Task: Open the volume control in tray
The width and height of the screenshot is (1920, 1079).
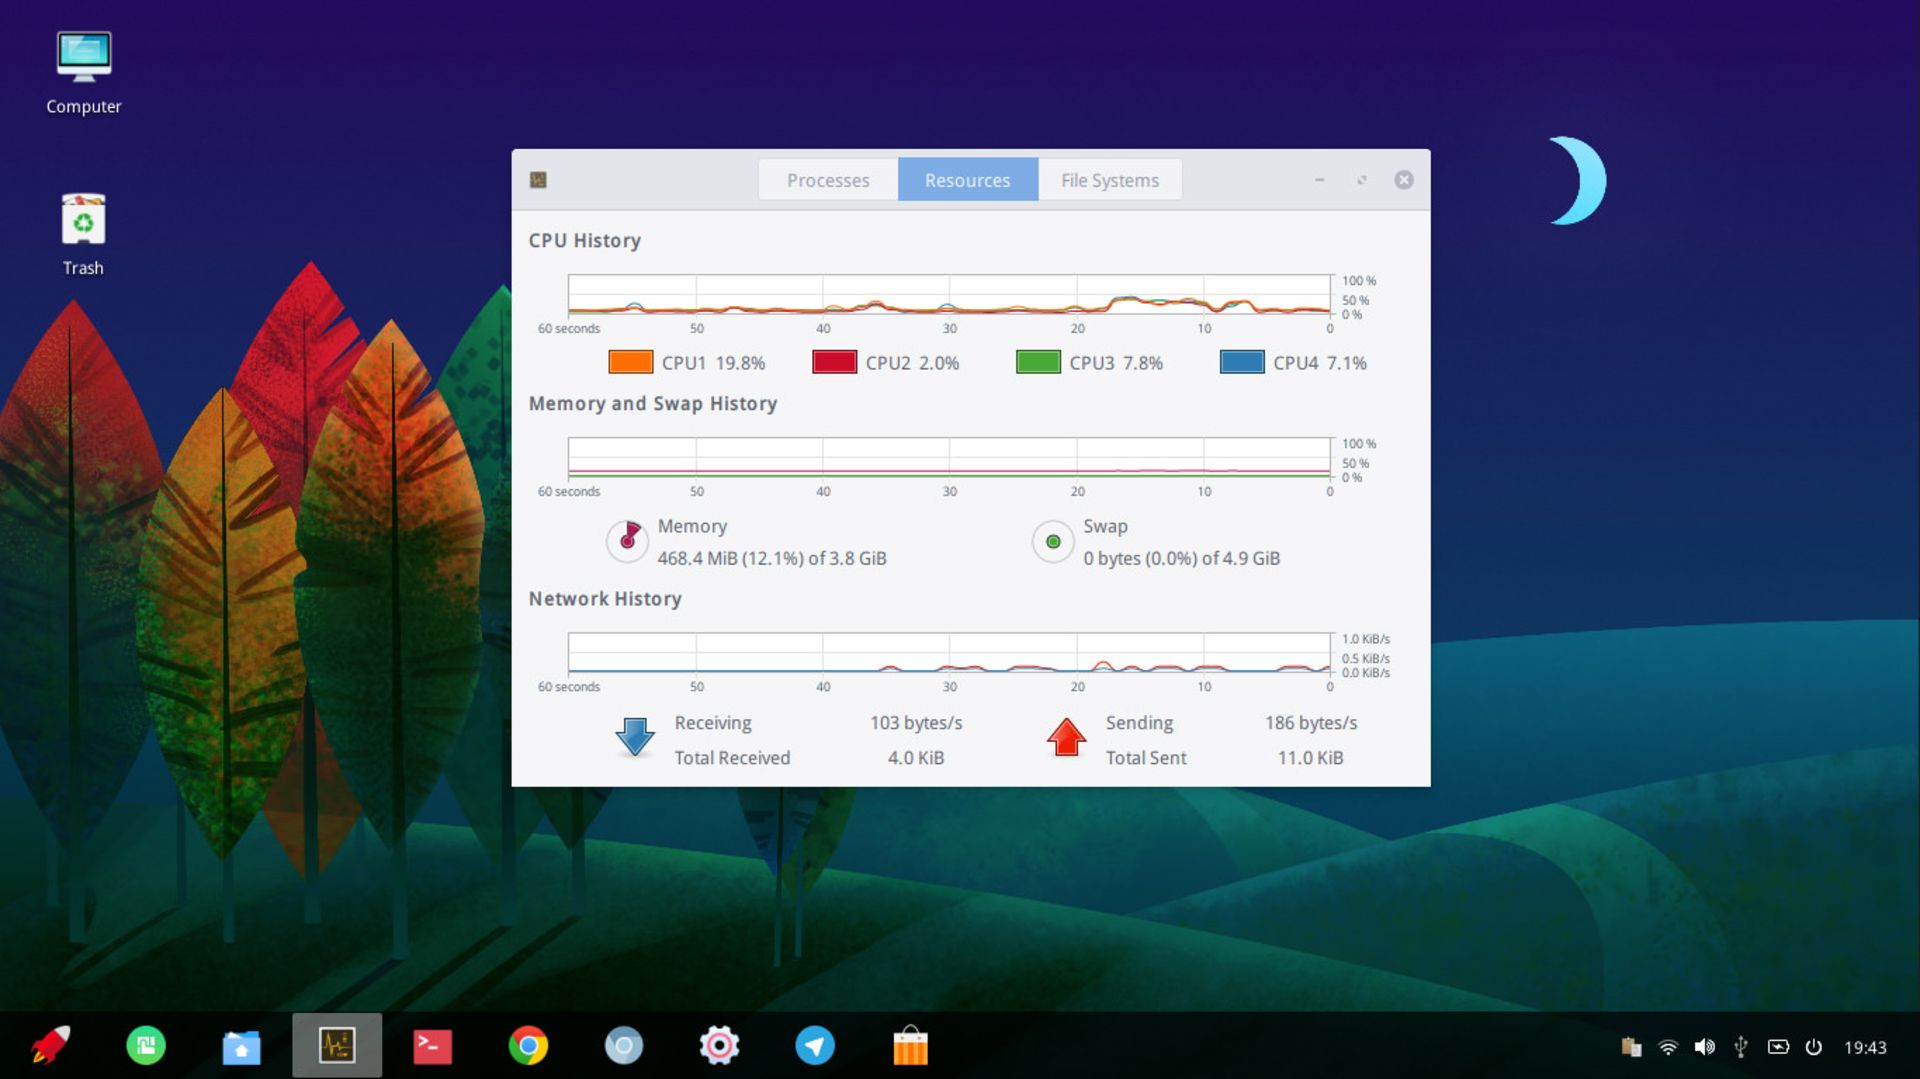Action: click(x=1704, y=1047)
